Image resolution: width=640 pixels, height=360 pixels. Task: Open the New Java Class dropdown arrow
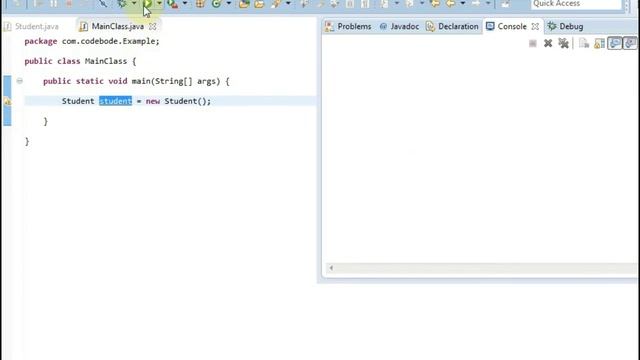tap(229, 4)
